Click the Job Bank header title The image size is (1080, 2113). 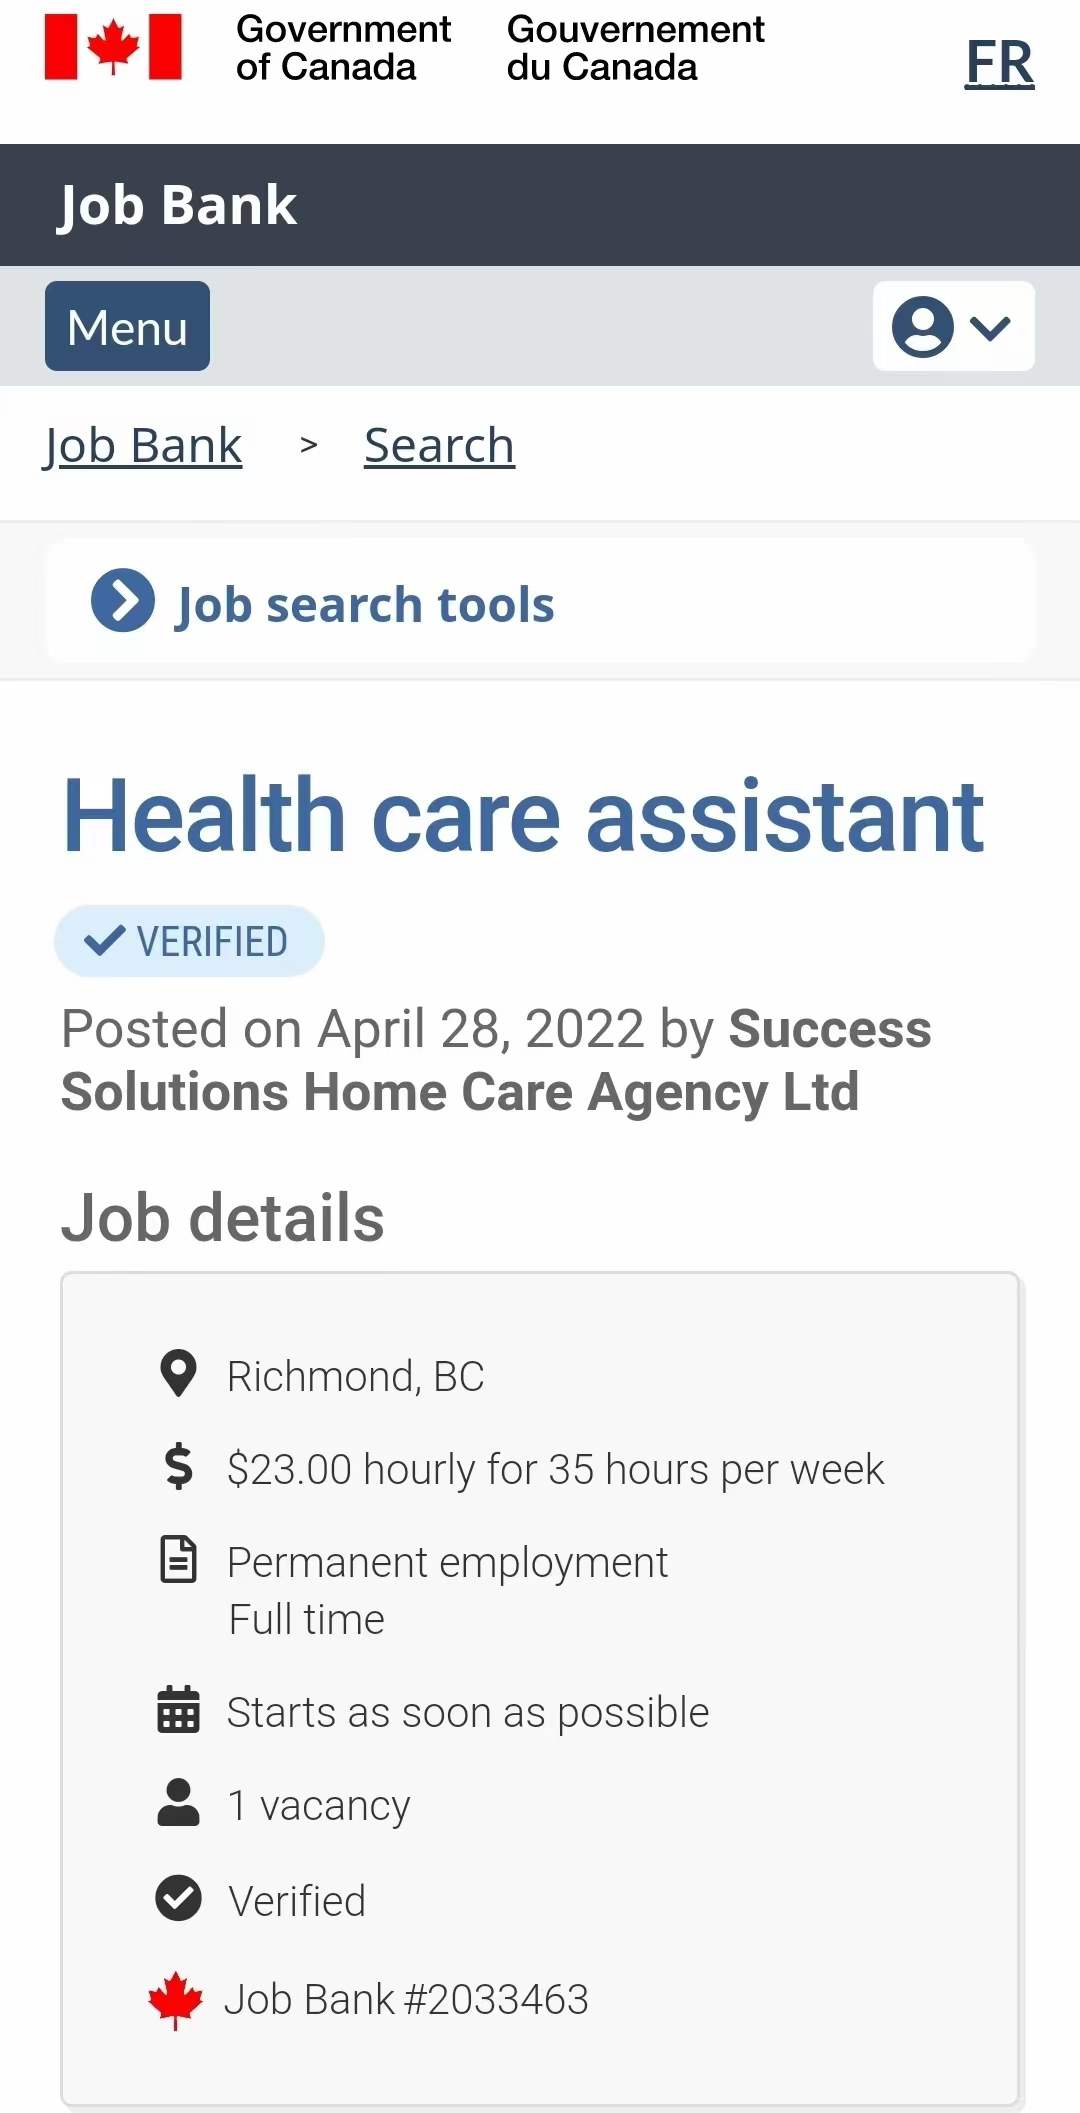pos(177,206)
